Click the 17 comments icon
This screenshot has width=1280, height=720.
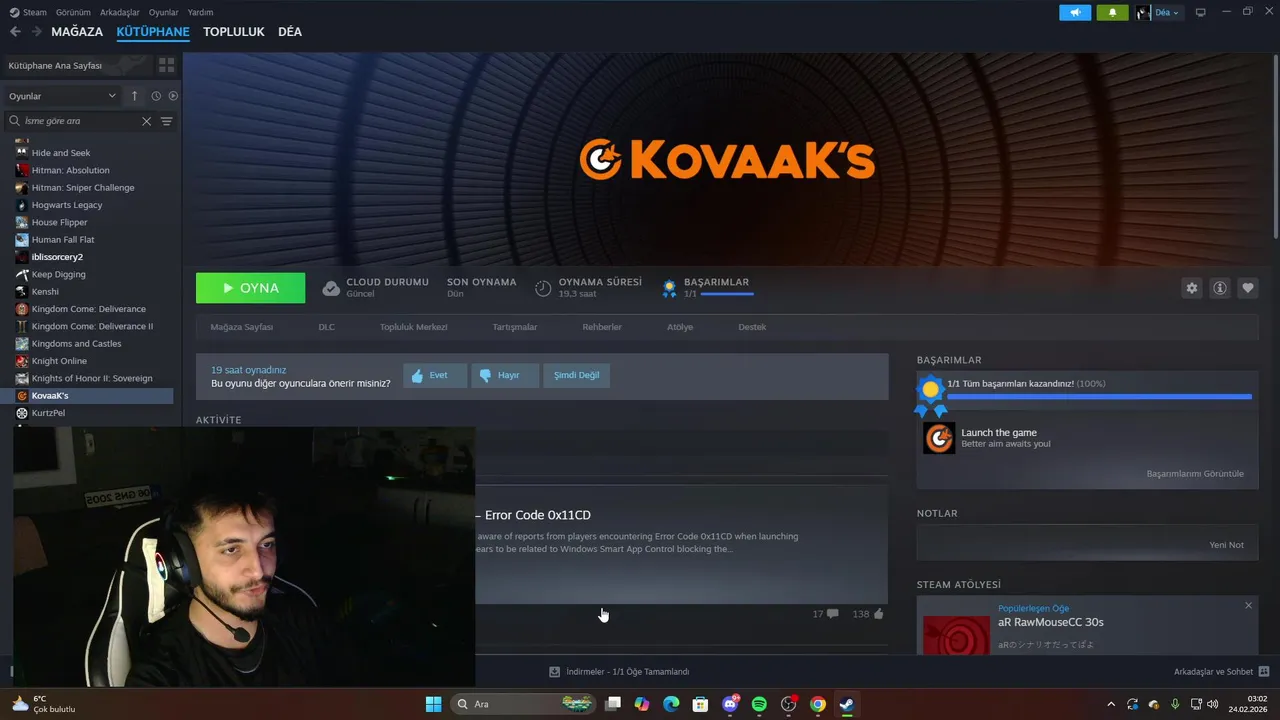coord(832,614)
